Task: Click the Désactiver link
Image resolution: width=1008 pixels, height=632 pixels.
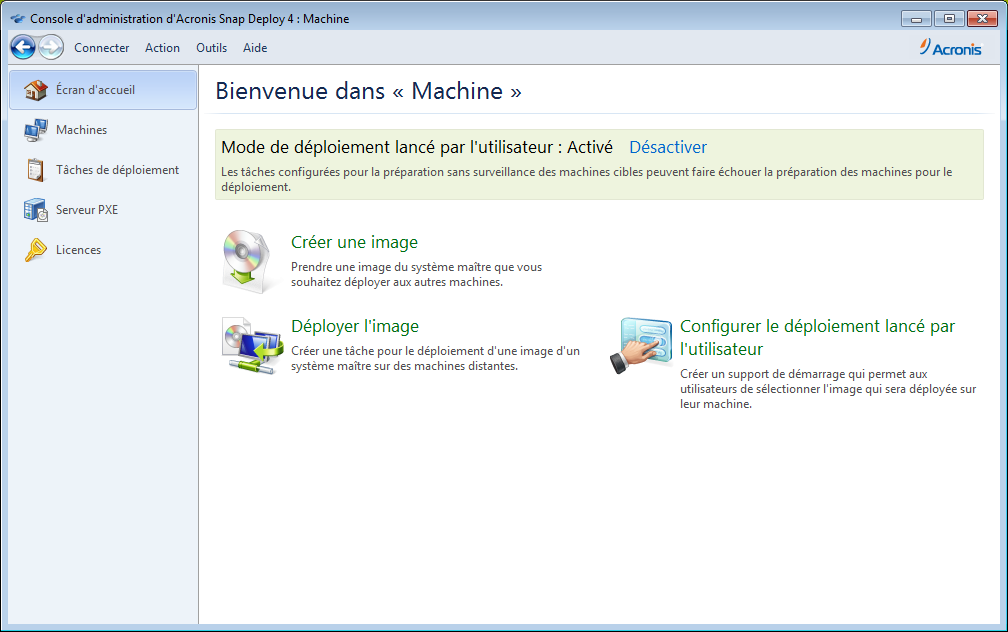Action: pyautogui.click(x=667, y=147)
